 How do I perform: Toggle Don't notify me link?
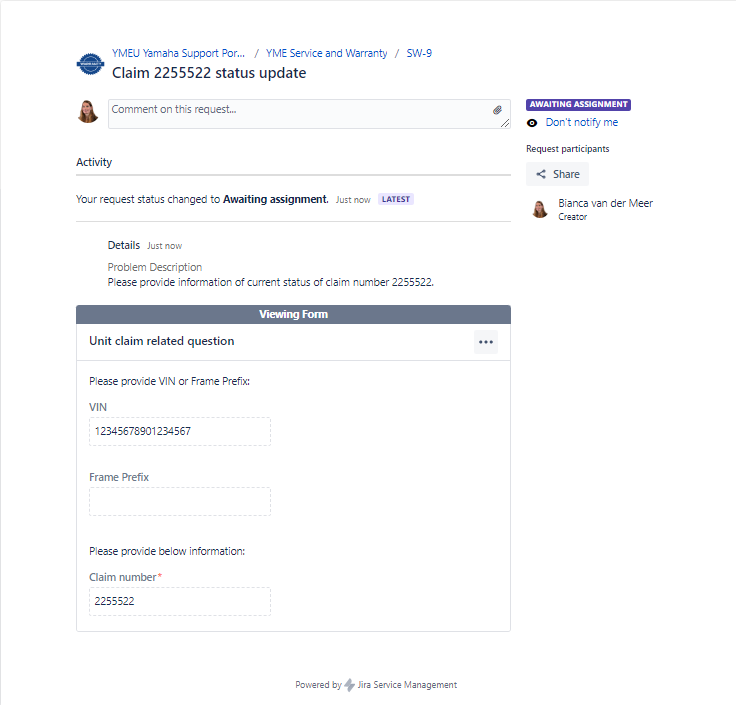pyautogui.click(x=582, y=123)
